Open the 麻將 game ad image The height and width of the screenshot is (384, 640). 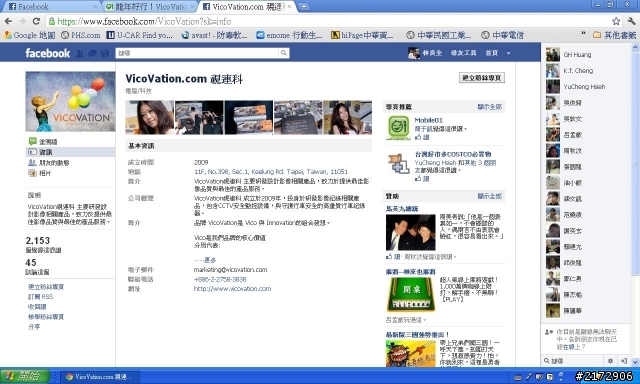[x=411, y=295]
